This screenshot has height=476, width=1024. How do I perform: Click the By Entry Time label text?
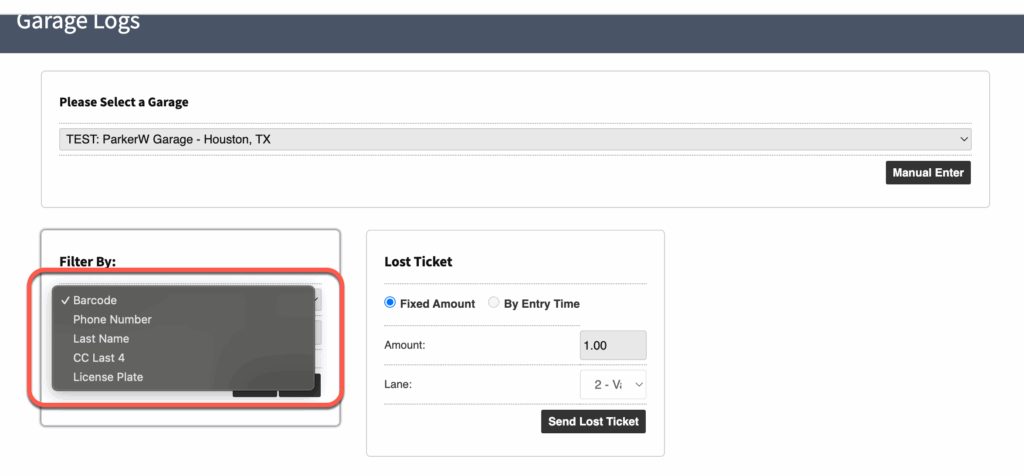(541, 304)
